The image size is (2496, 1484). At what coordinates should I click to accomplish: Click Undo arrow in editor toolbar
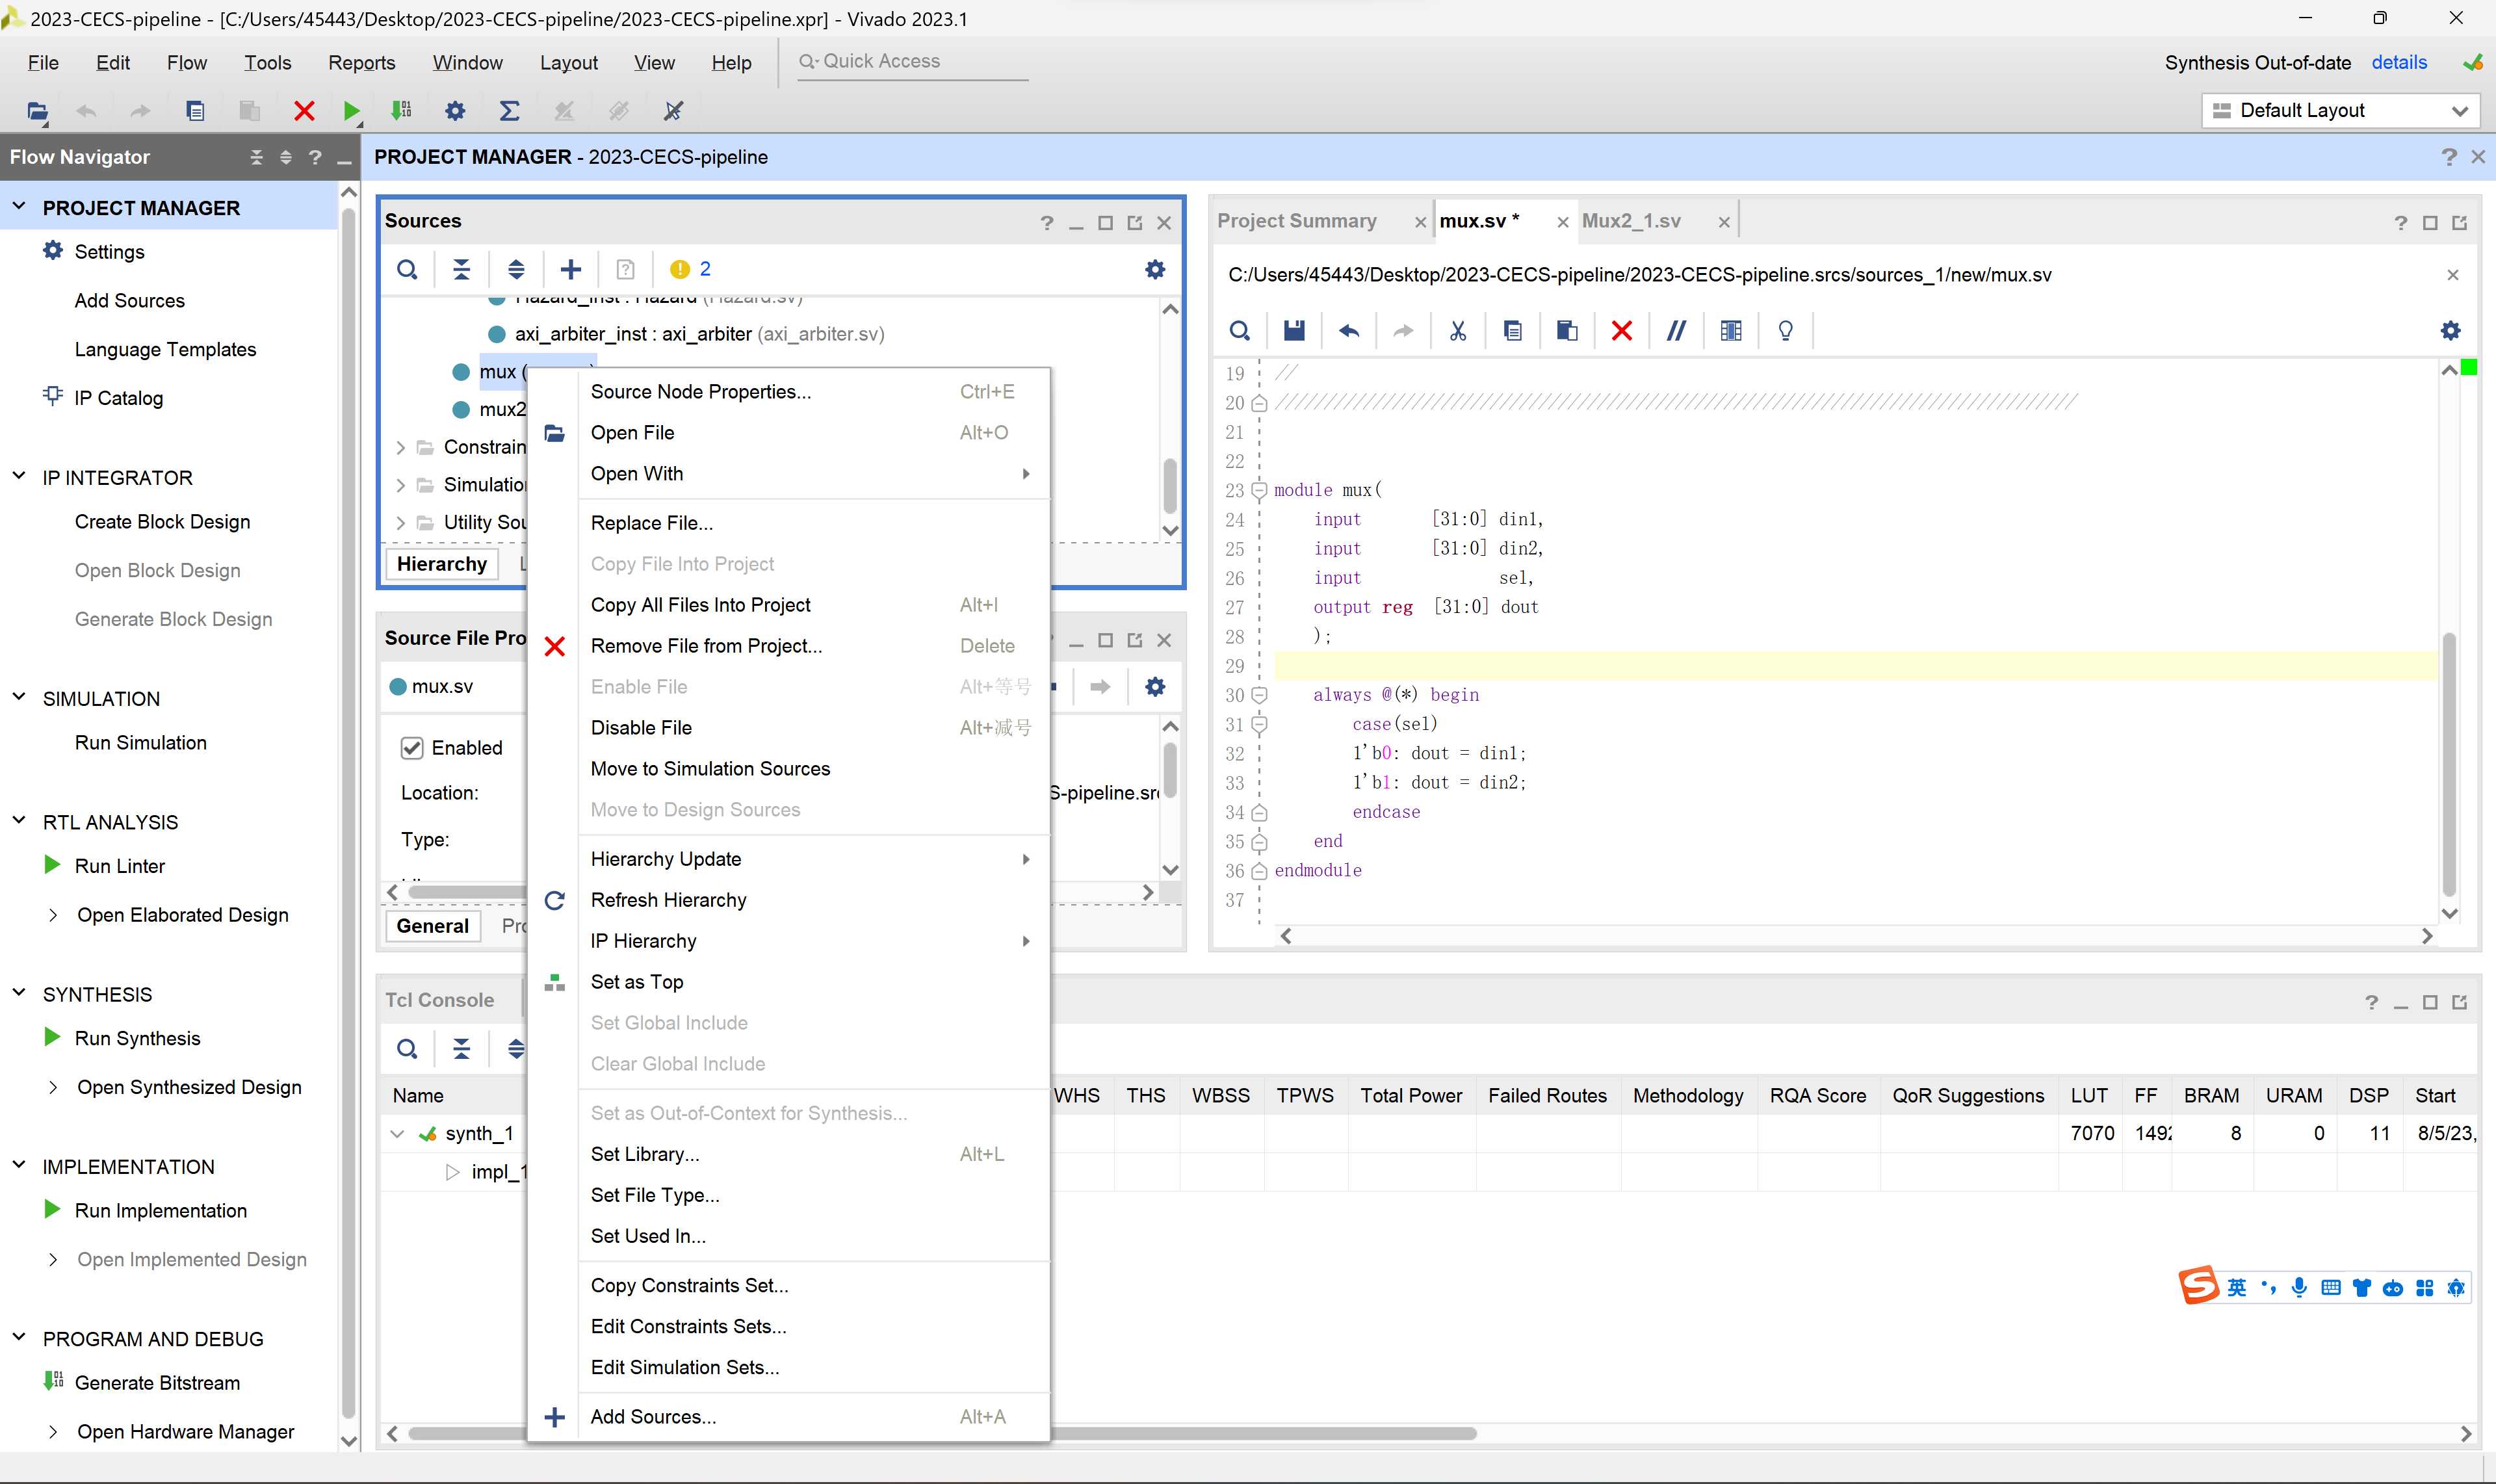[x=1349, y=331]
